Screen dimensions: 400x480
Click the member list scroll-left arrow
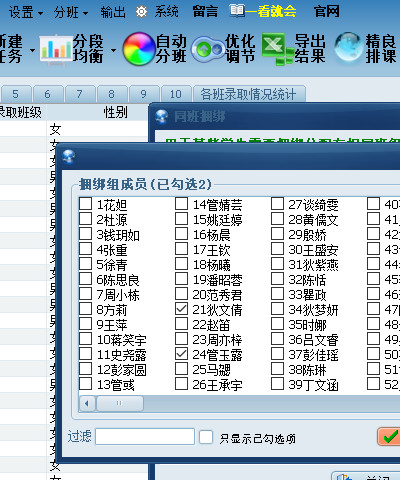(87, 404)
